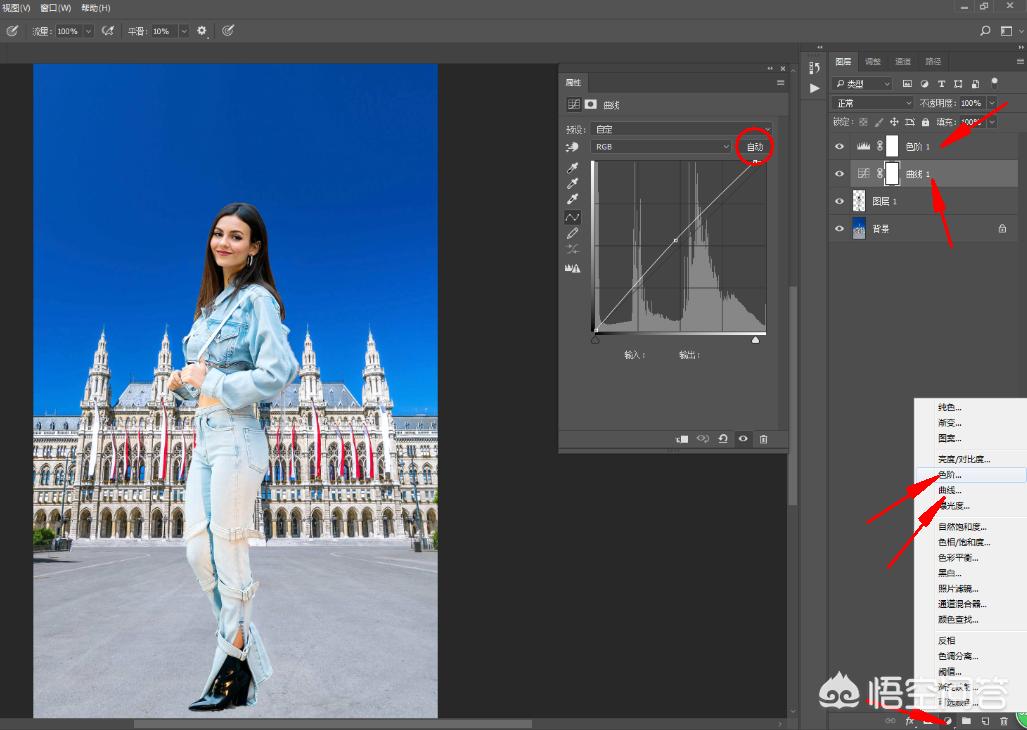Delete the adjustment via Properties trash icon
The image size is (1027, 730).
pos(763,439)
